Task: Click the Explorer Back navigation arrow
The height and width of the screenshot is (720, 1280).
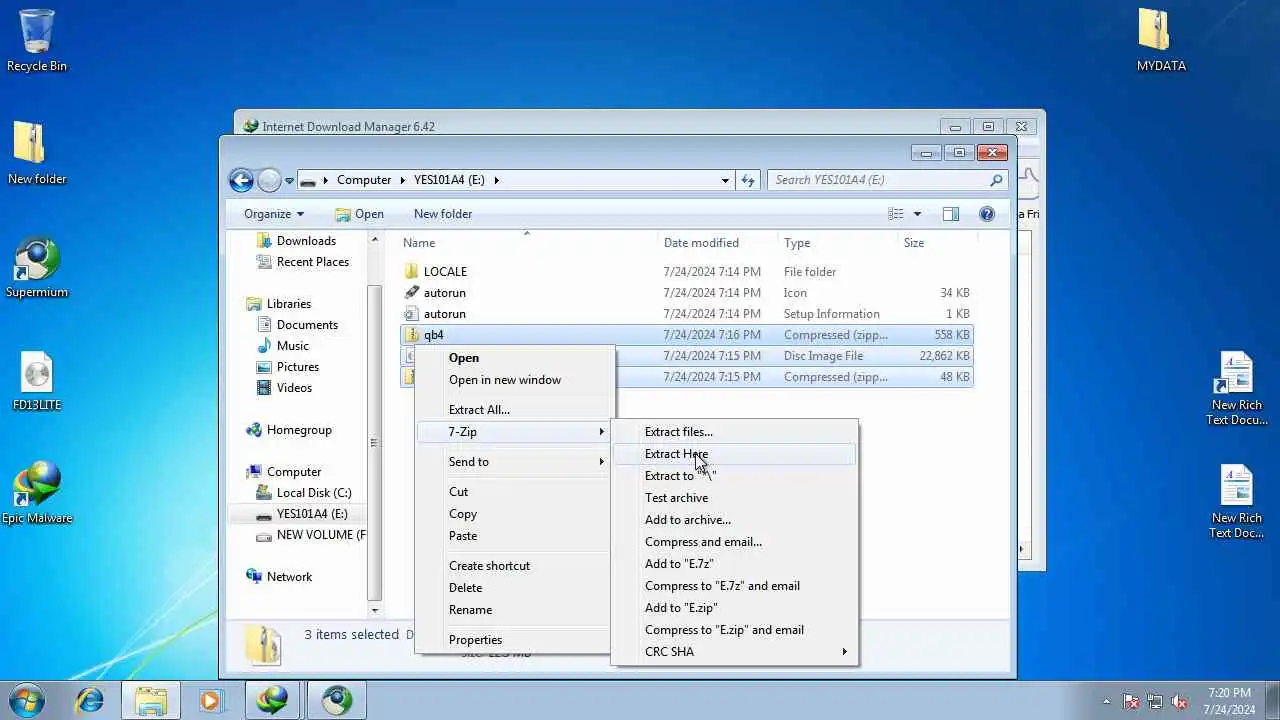Action: pyautogui.click(x=241, y=180)
